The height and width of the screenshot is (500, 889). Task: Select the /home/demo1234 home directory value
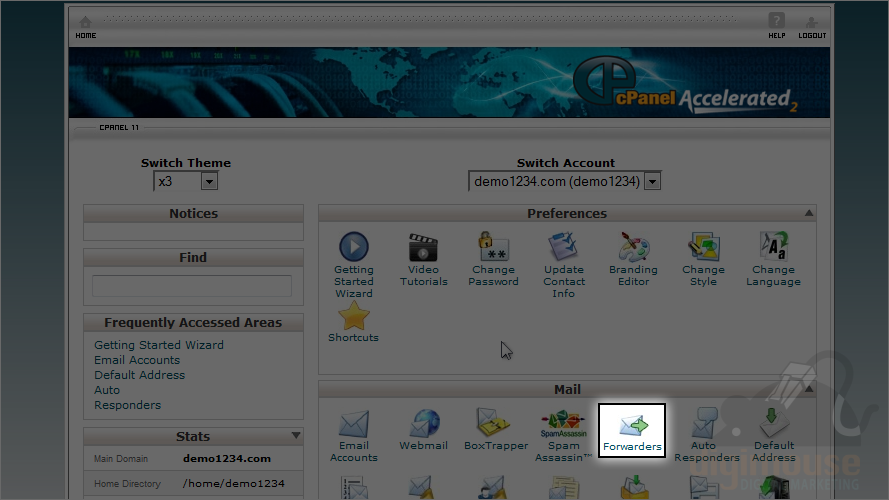click(234, 484)
